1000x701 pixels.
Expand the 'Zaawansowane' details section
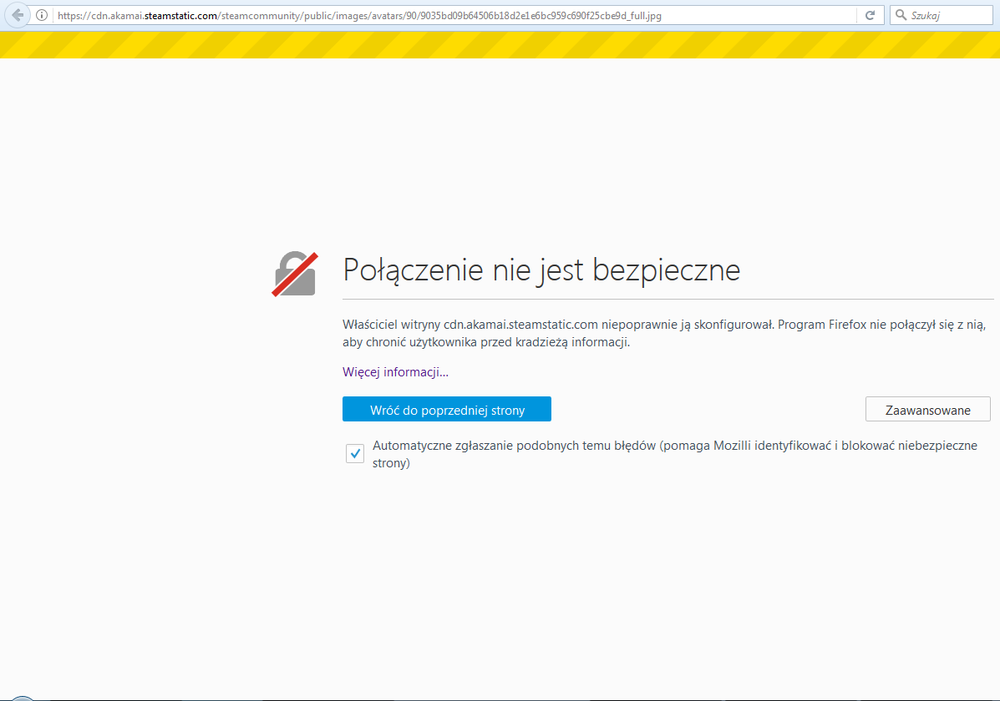coord(927,410)
